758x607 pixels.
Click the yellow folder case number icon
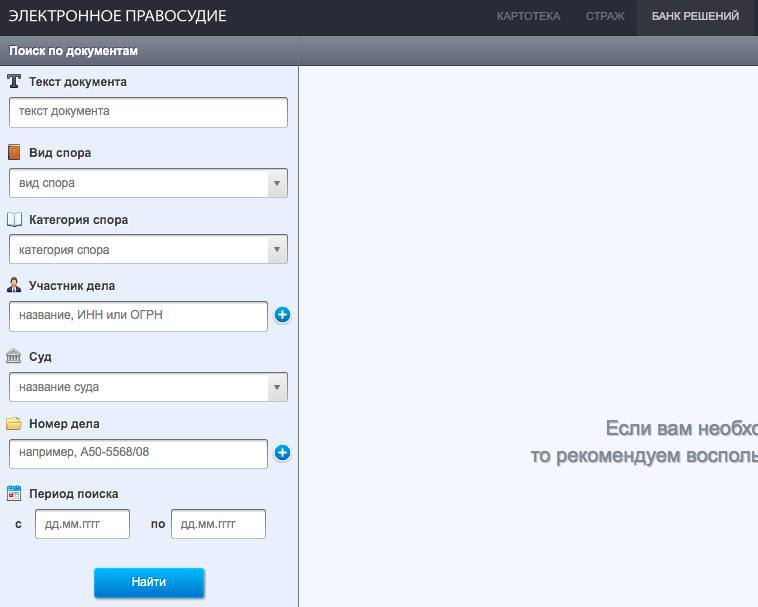[x=14, y=423]
